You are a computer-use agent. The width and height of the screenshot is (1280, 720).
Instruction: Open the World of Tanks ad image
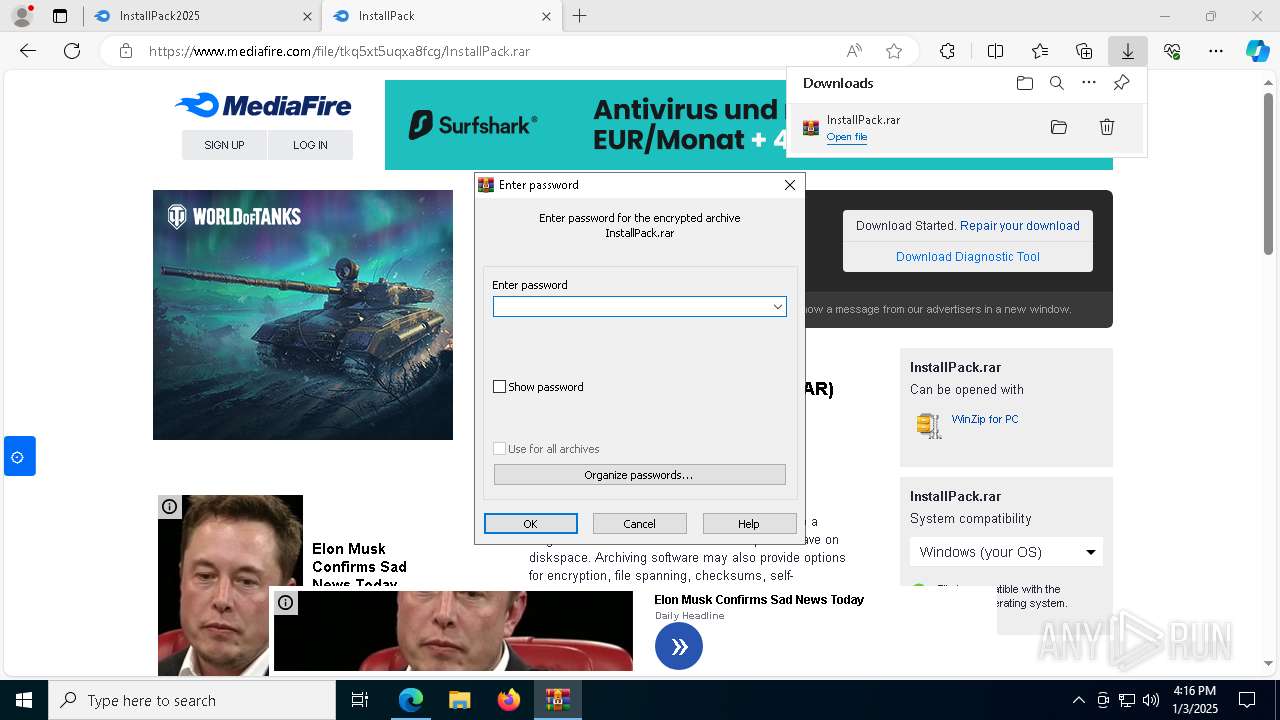[x=303, y=315]
